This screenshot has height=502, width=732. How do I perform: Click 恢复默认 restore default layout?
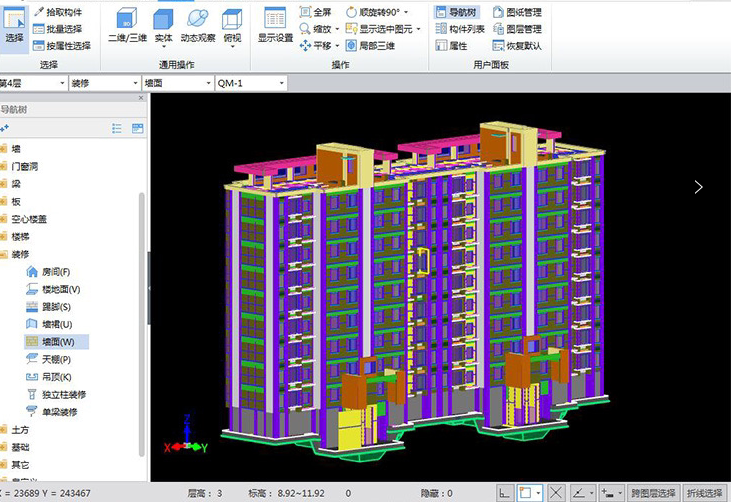517,46
